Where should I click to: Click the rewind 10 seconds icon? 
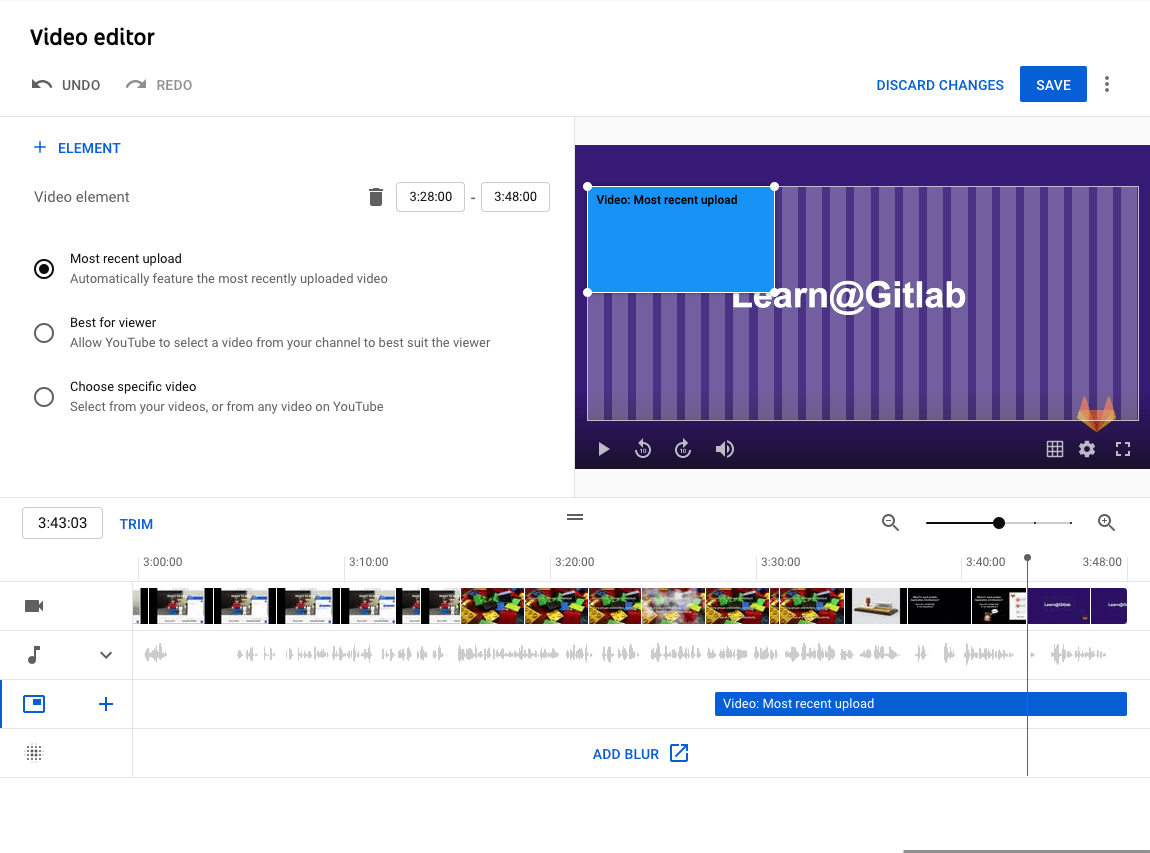[643, 449]
